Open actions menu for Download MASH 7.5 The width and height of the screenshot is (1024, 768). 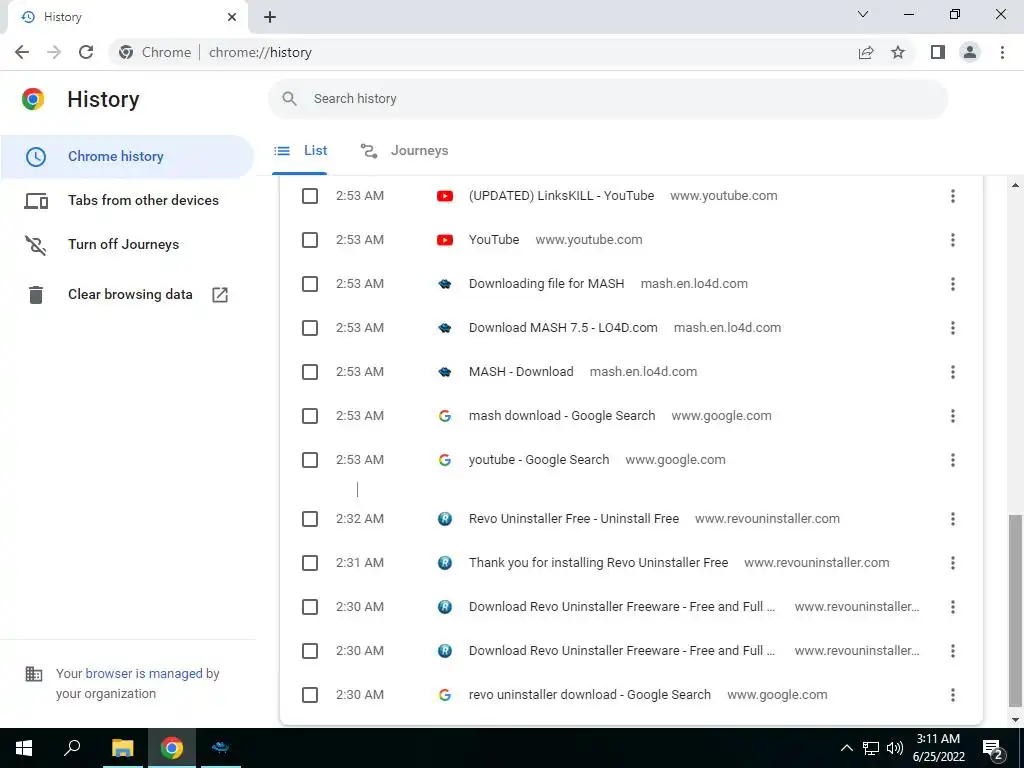point(953,328)
